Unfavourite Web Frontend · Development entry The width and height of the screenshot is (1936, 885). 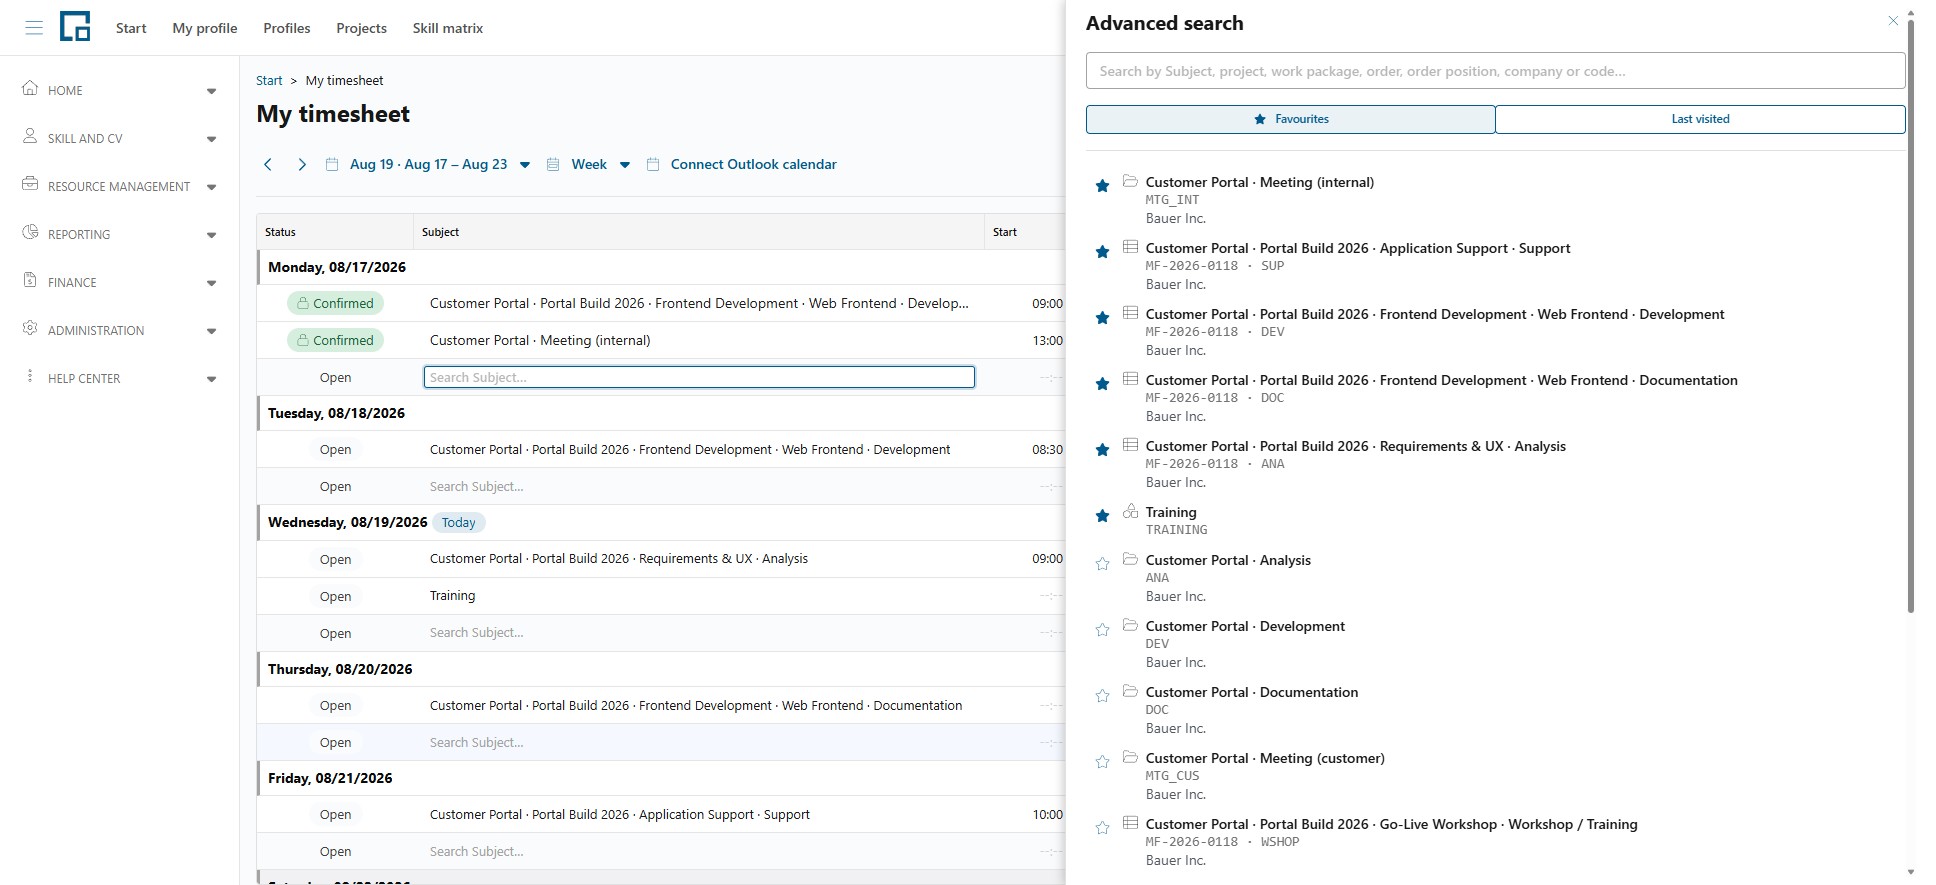click(1102, 318)
